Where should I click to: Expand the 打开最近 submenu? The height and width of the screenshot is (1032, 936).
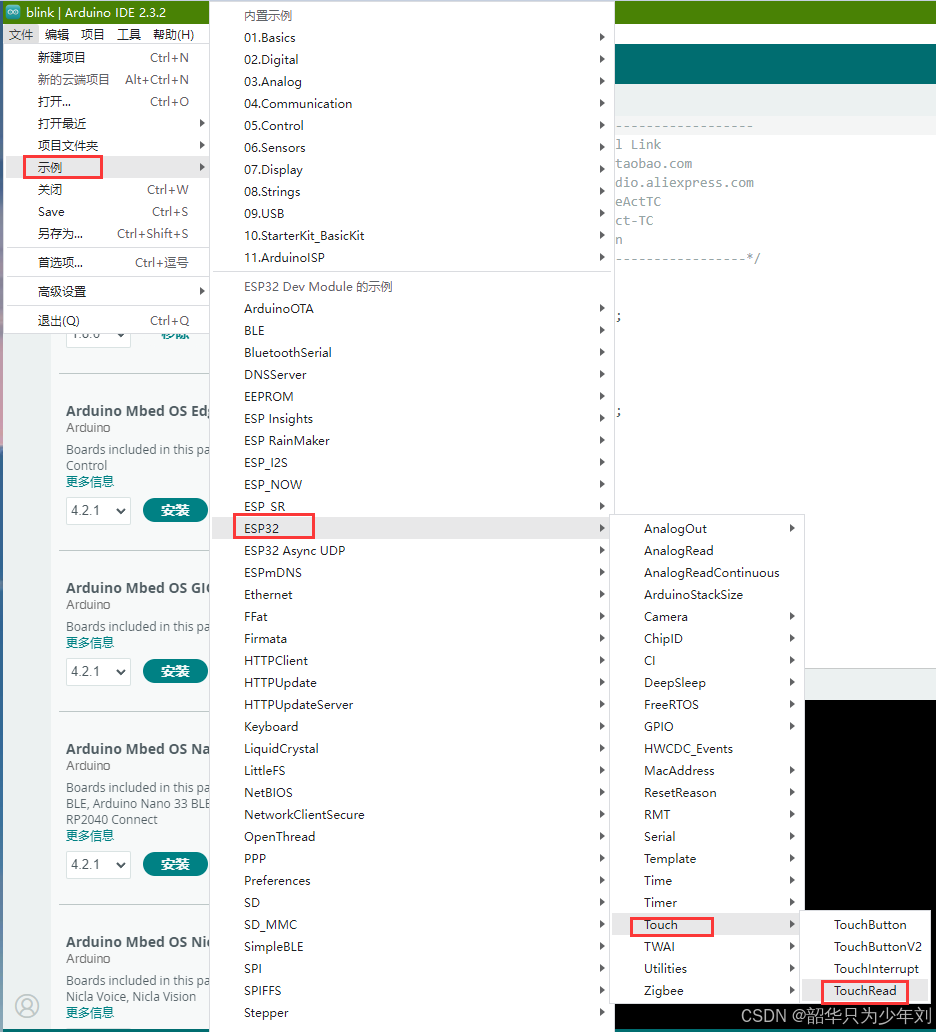(x=107, y=124)
